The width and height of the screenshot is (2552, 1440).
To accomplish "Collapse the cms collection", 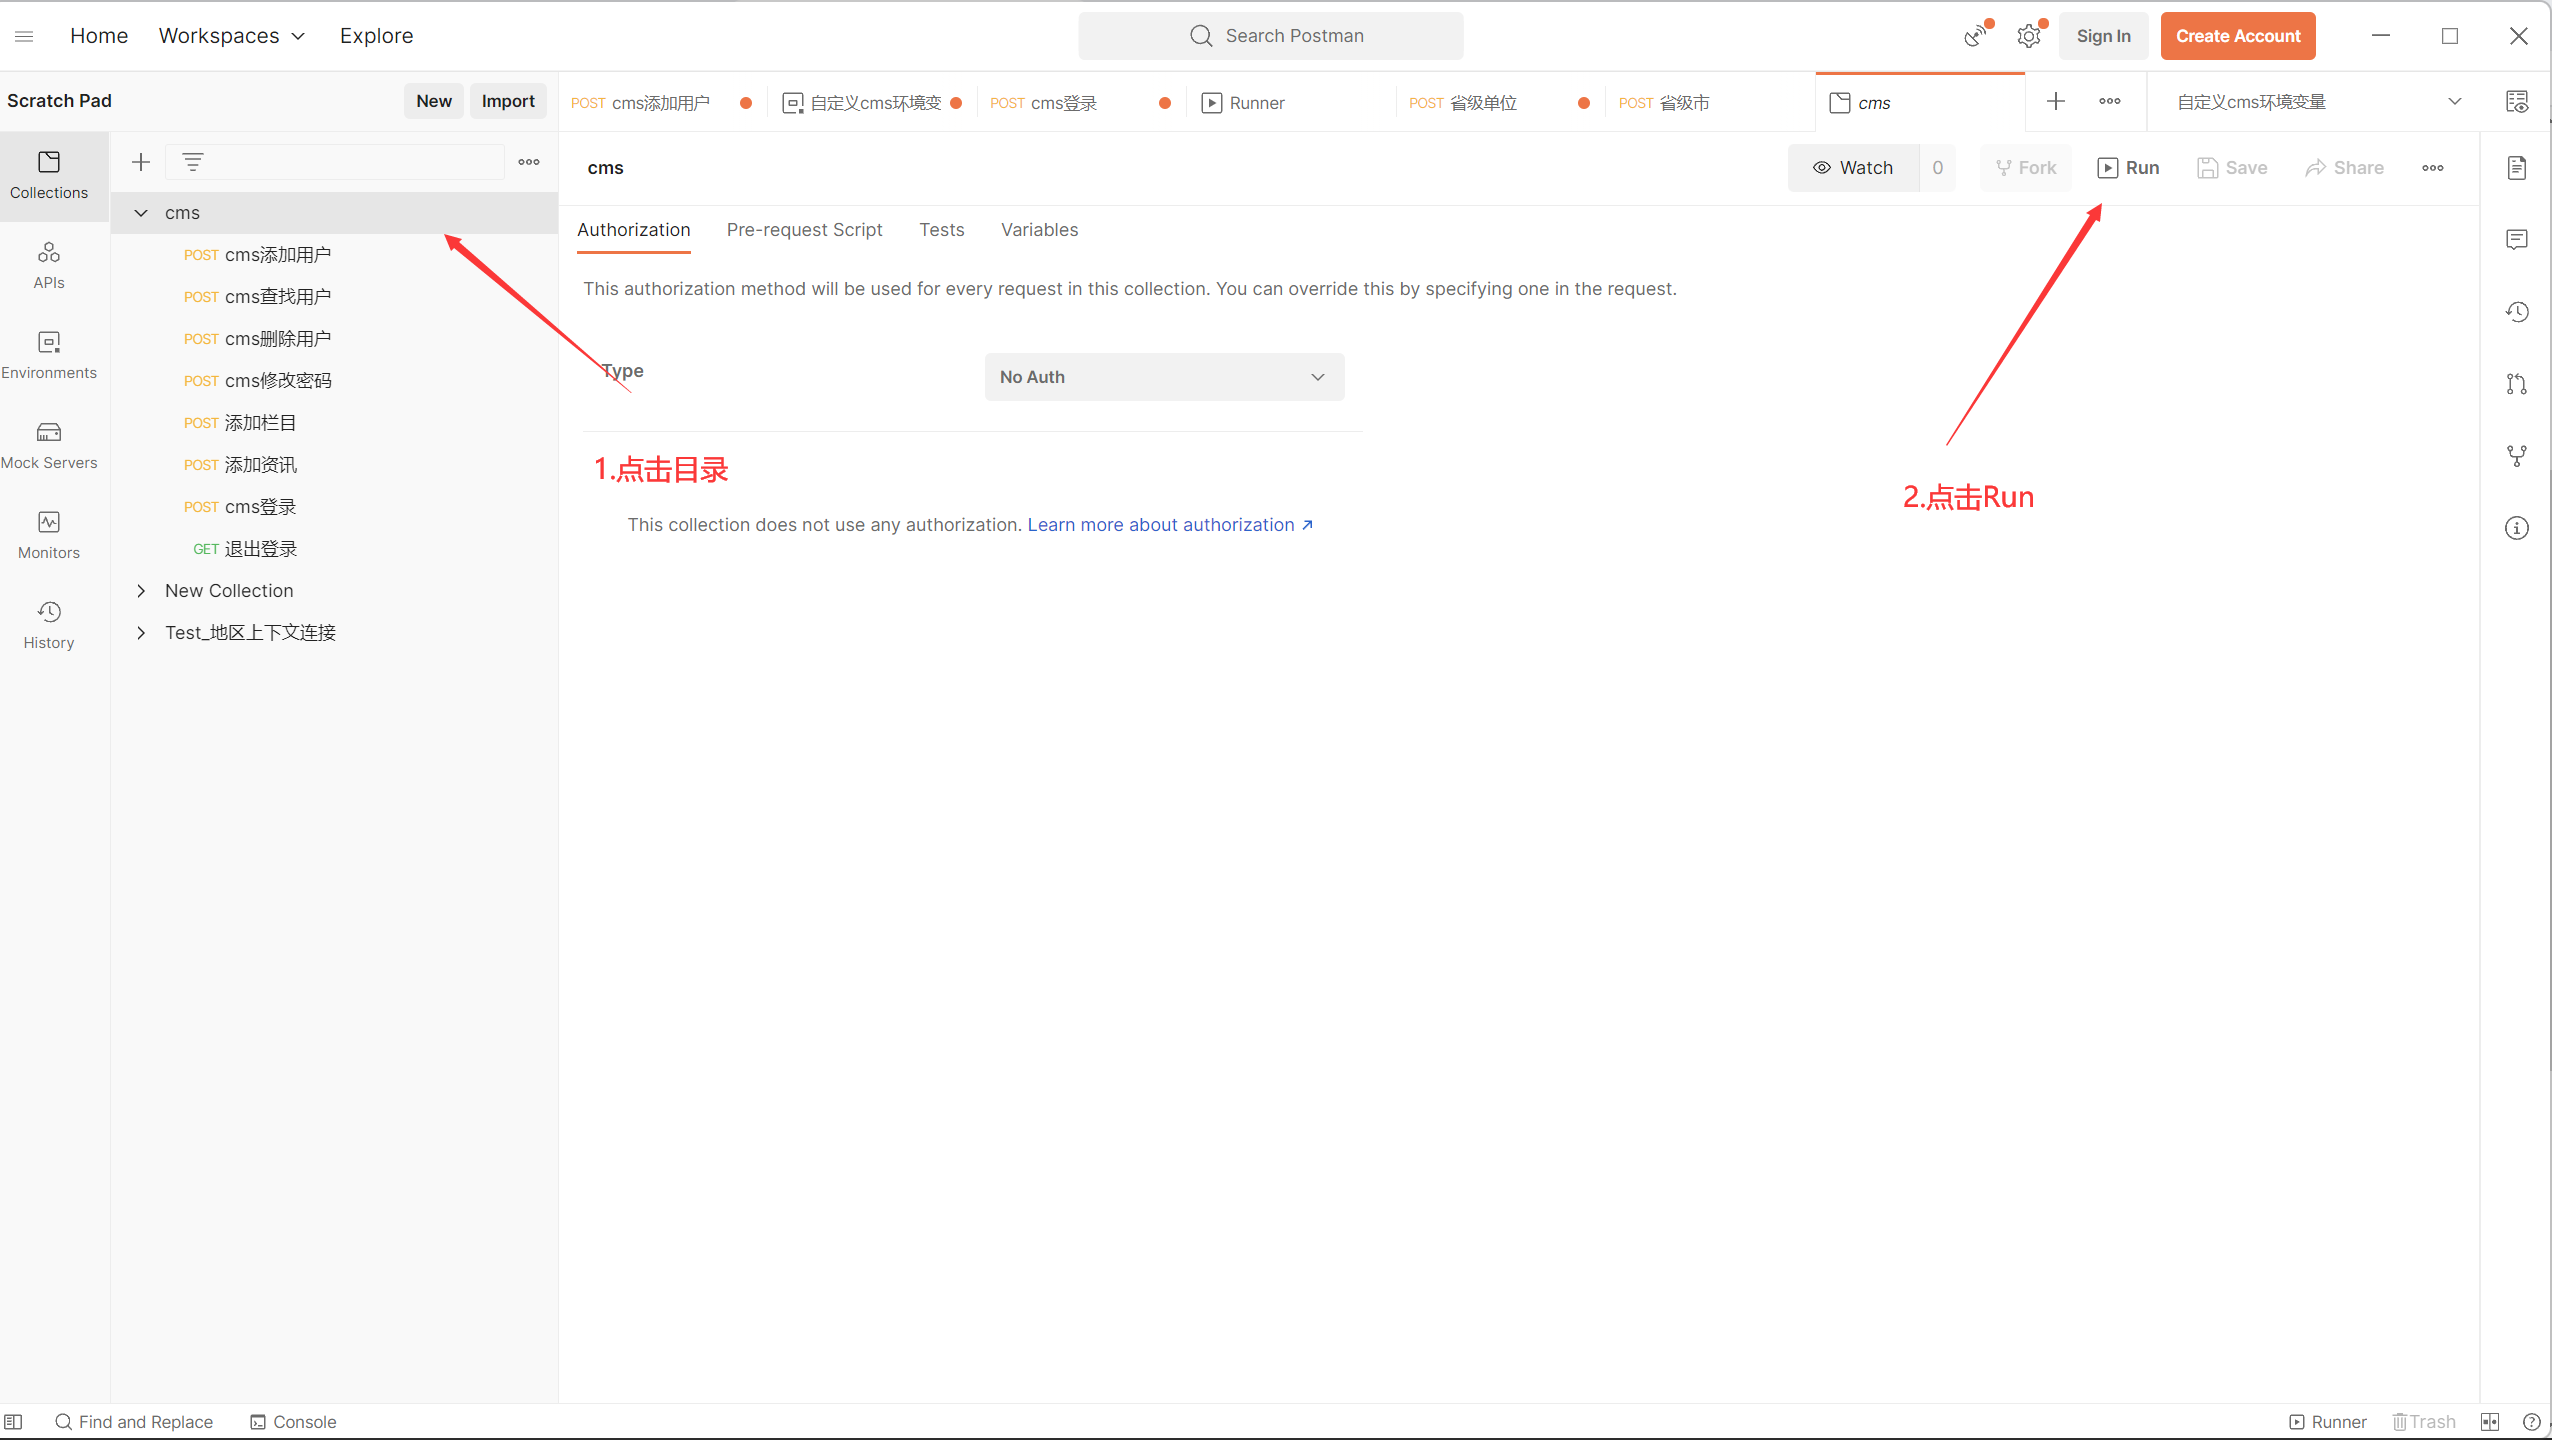I will (x=141, y=213).
